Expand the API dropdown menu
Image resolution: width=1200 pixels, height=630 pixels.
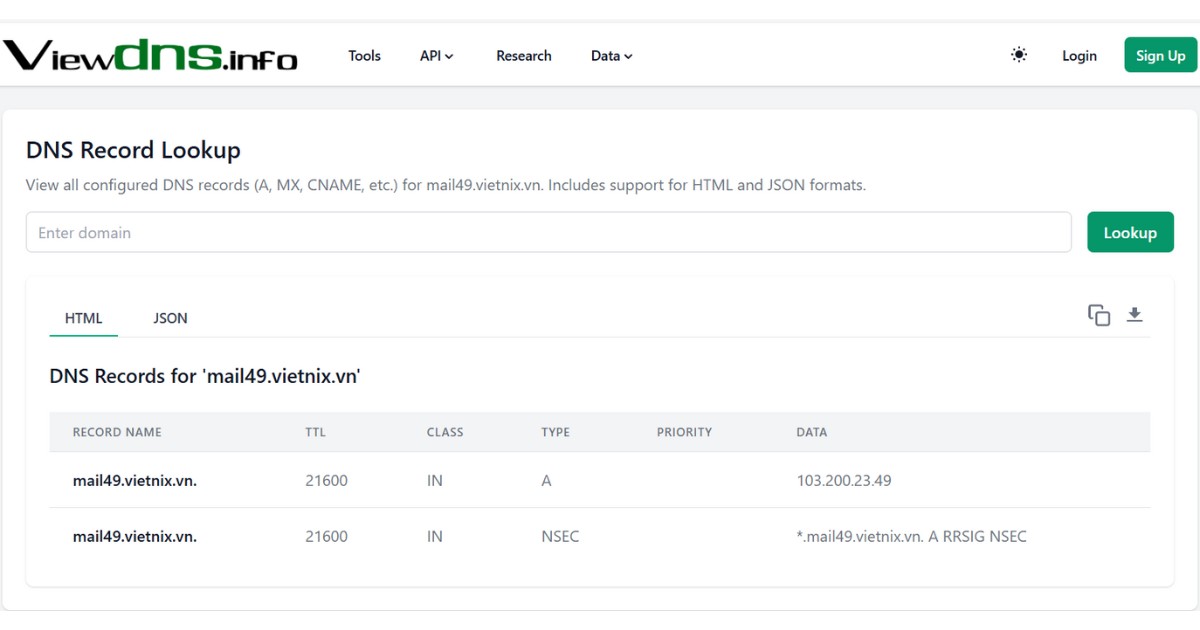(x=437, y=56)
